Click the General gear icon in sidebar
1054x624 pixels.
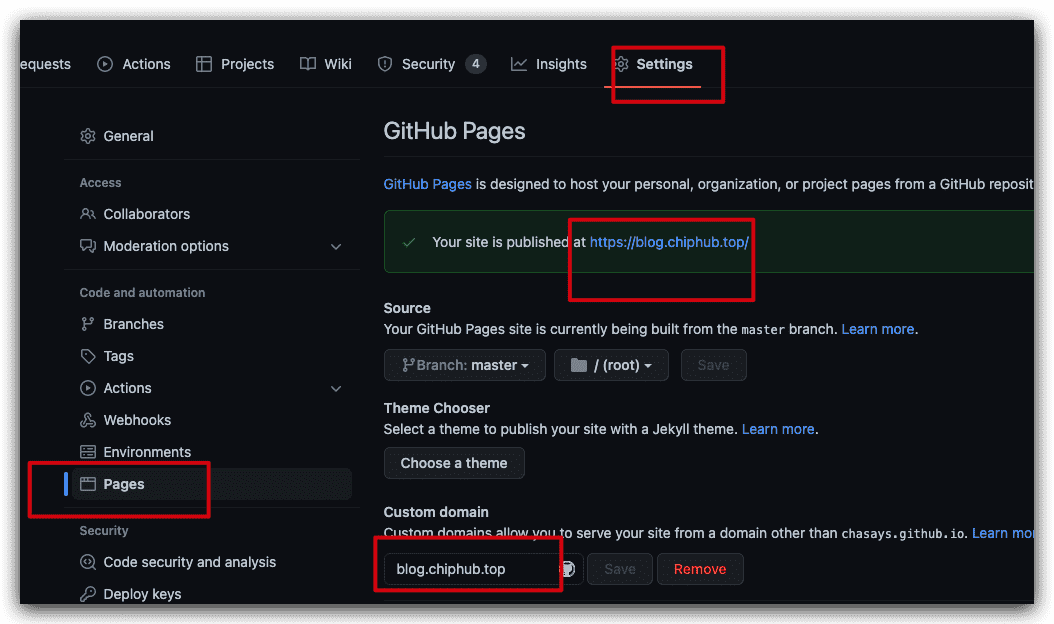tap(88, 136)
